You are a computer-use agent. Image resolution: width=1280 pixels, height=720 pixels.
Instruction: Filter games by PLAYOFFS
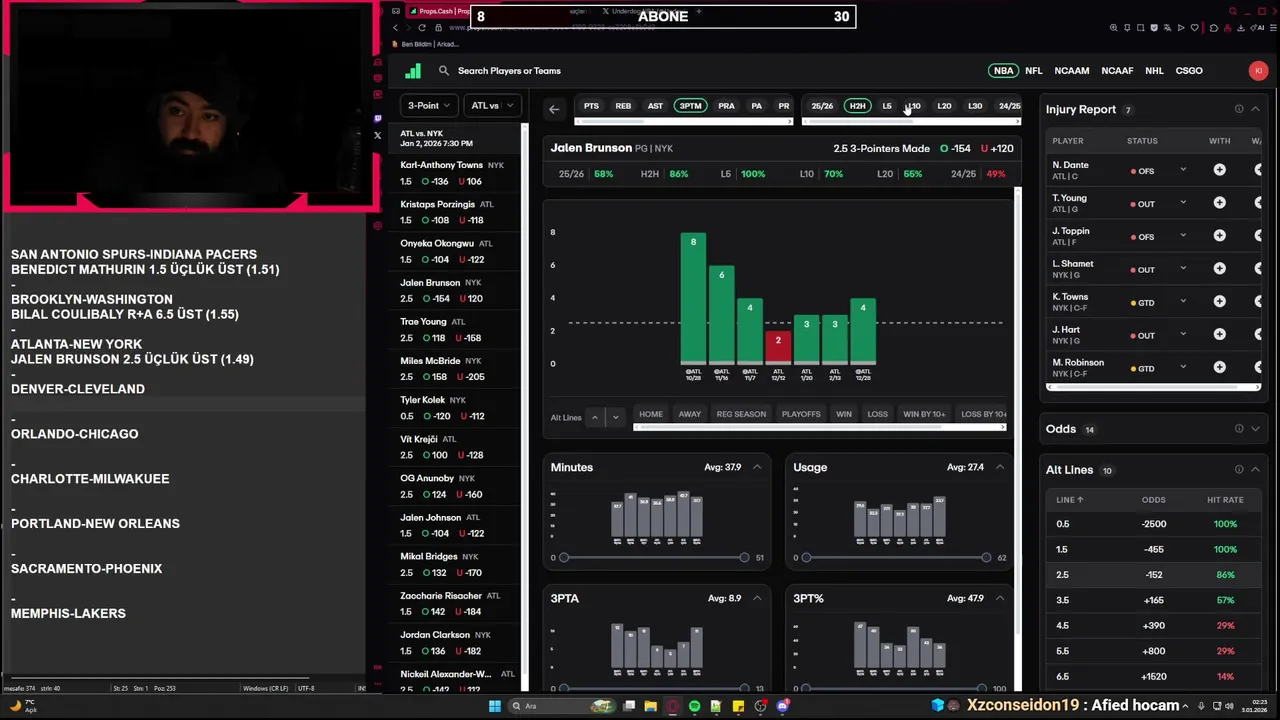(801, 414)
